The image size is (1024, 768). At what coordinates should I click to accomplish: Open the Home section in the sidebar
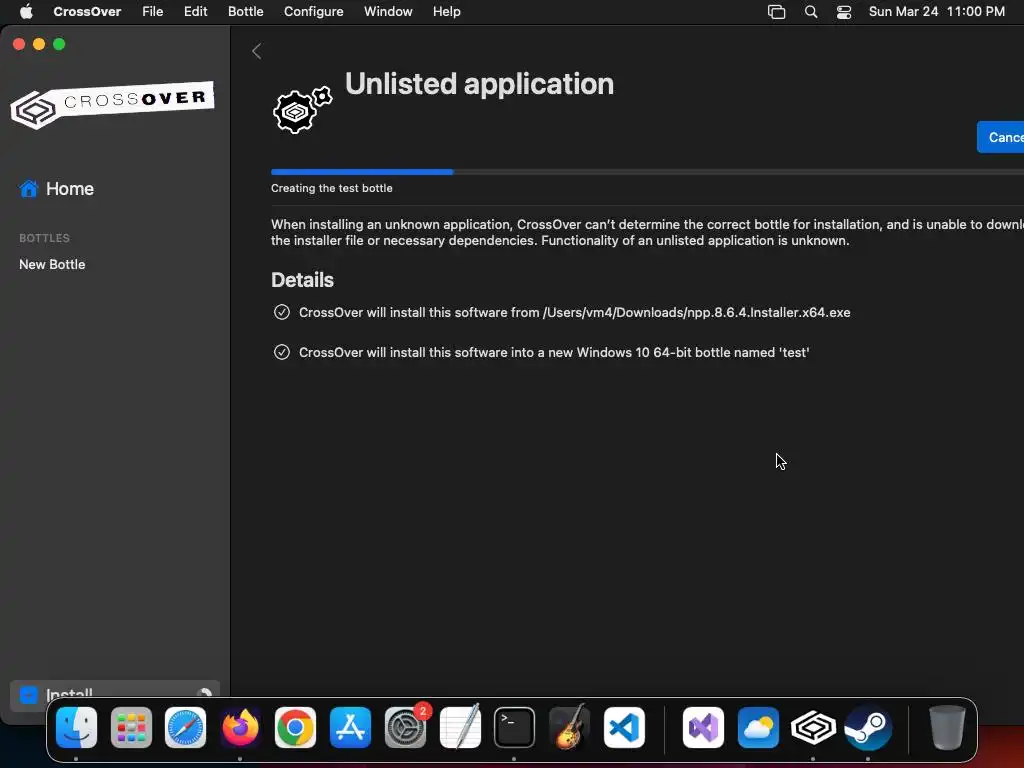(57, 189)
